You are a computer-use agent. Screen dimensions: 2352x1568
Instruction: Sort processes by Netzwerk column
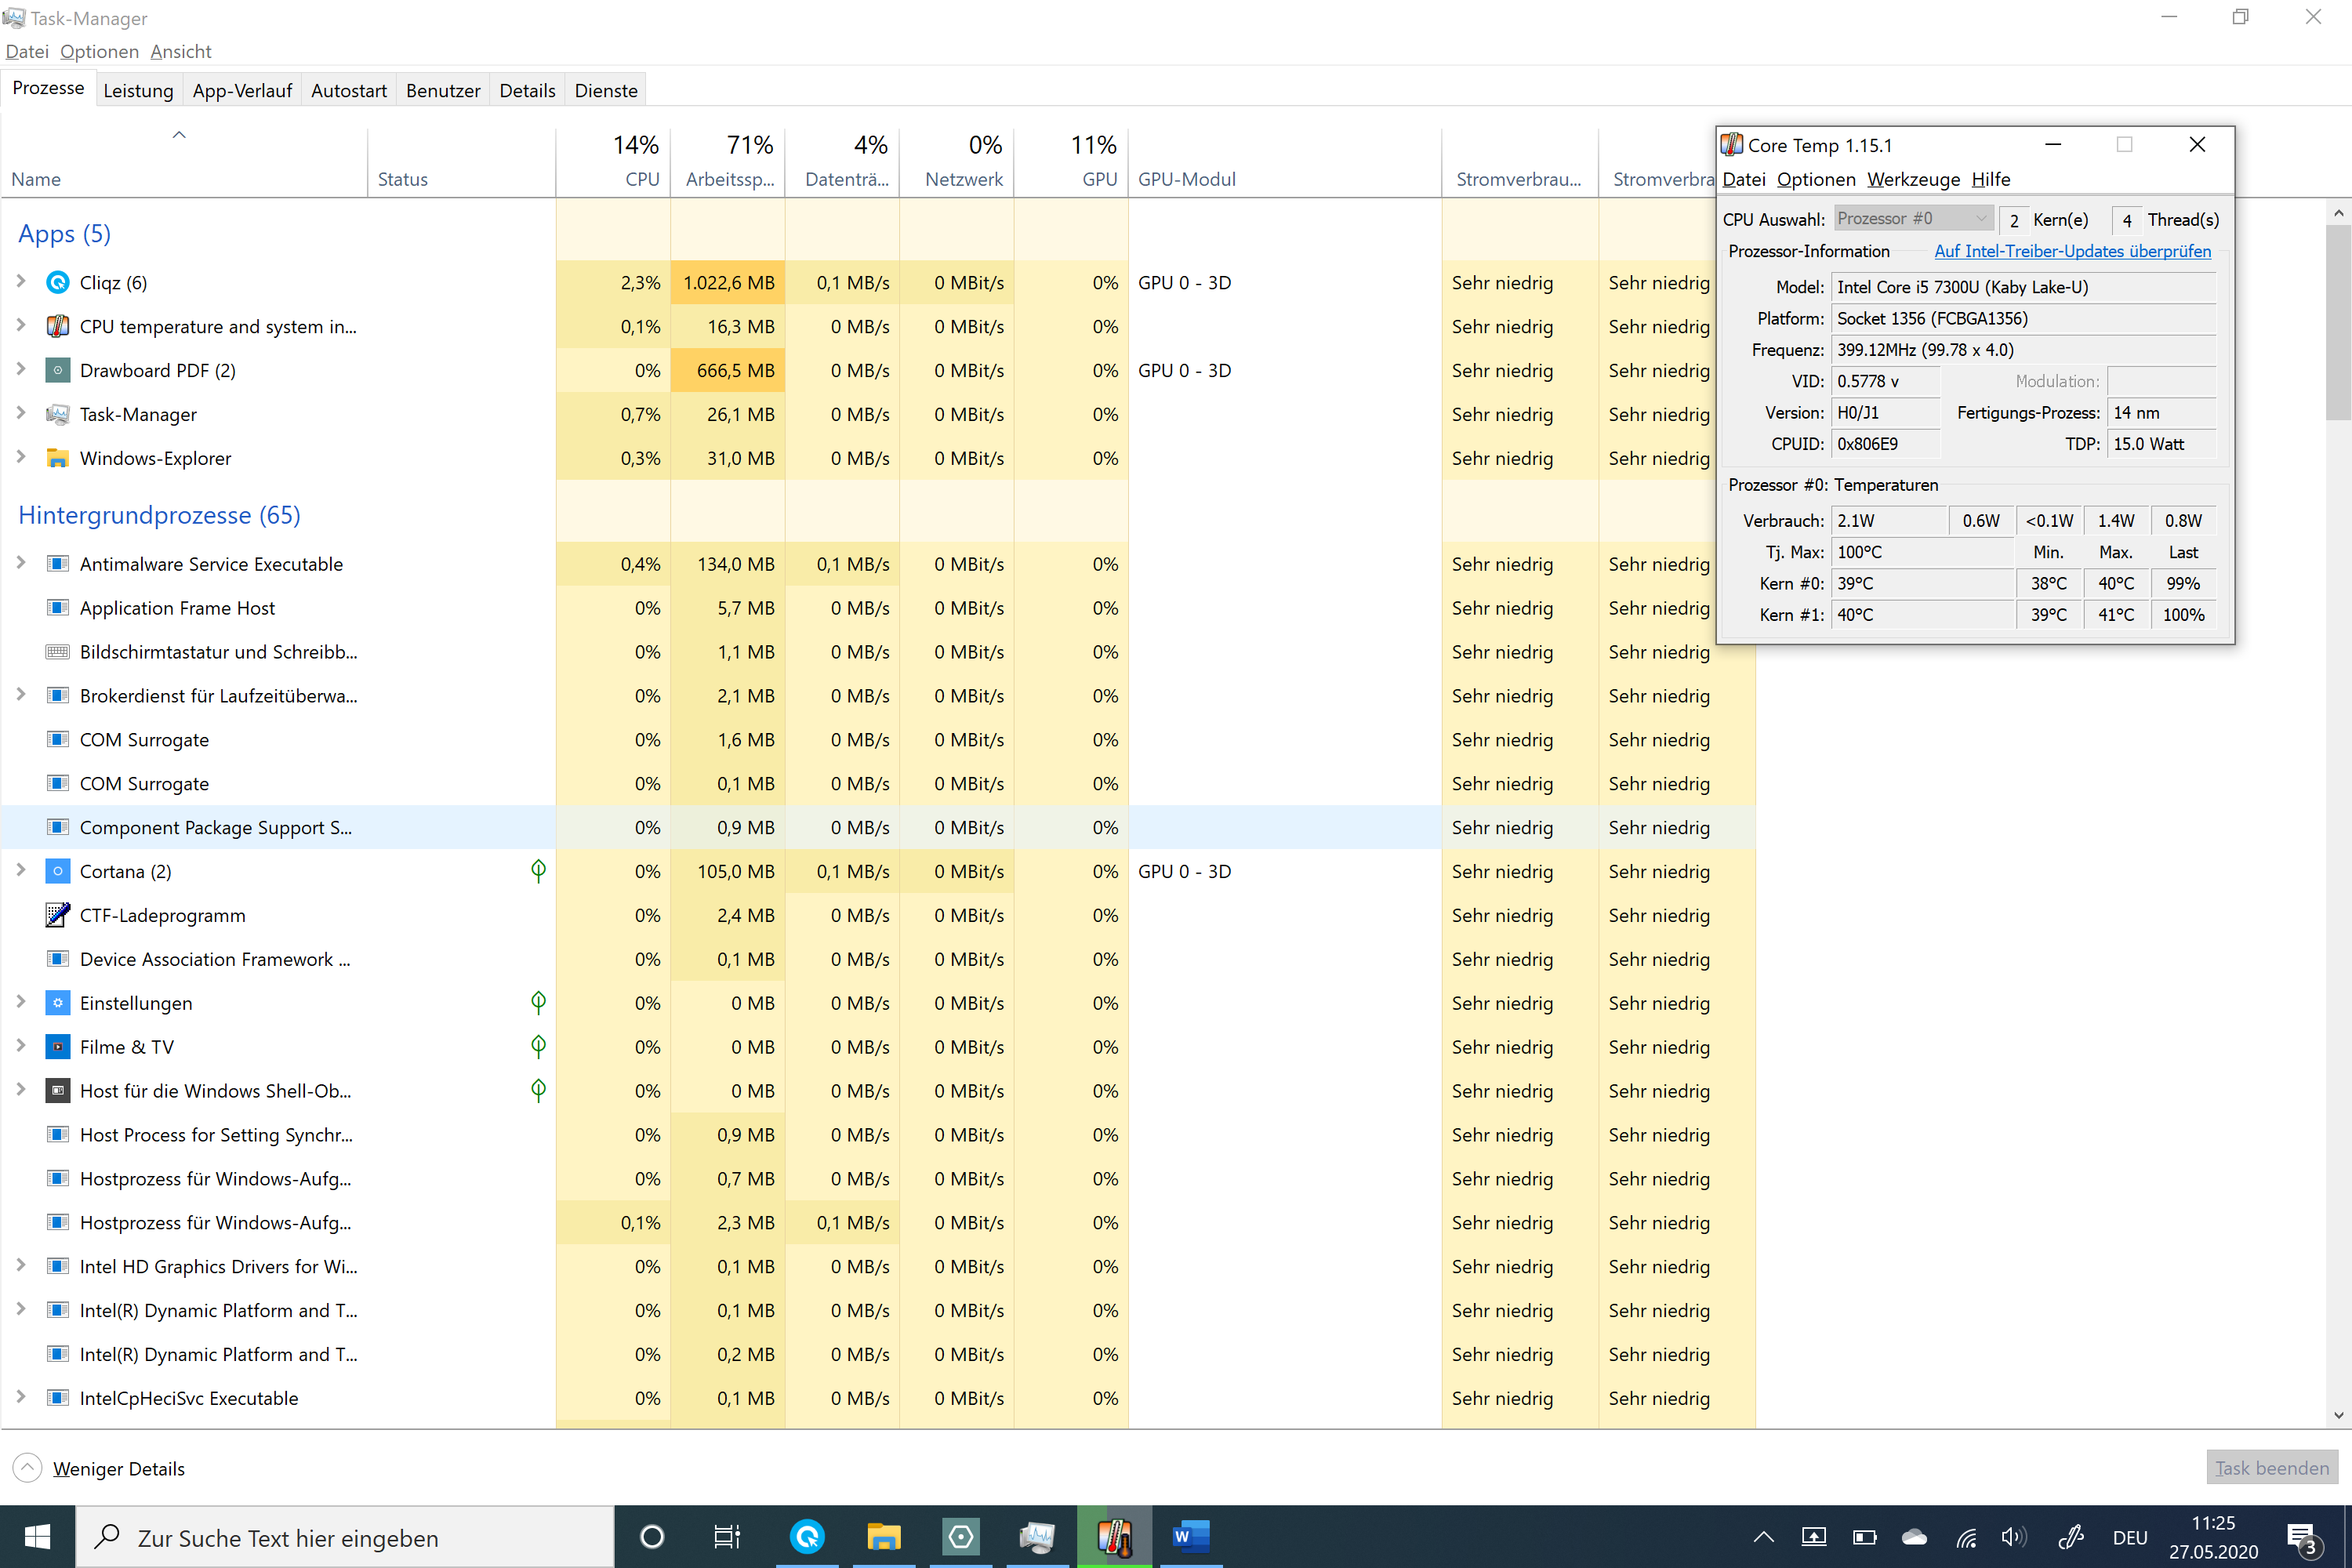click(957, 162)
